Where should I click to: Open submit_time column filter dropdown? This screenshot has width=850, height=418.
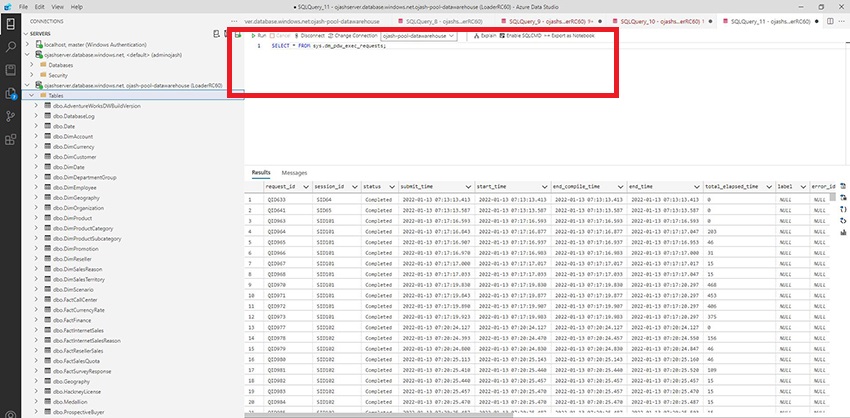pos(468,187)
